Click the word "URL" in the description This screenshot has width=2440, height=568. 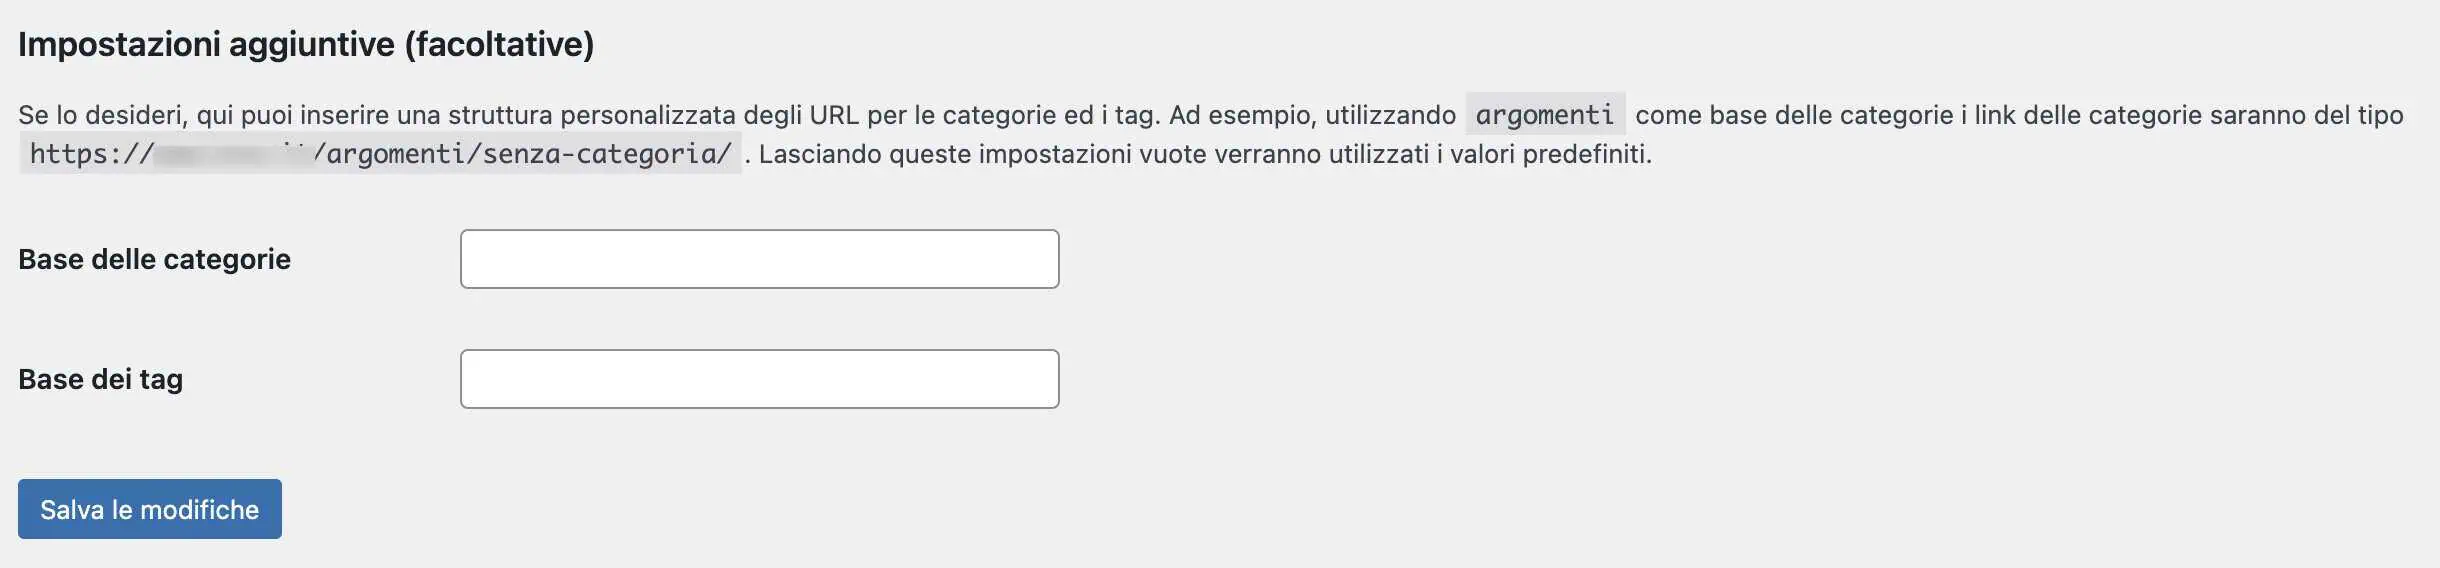click(x=834, y=115)
